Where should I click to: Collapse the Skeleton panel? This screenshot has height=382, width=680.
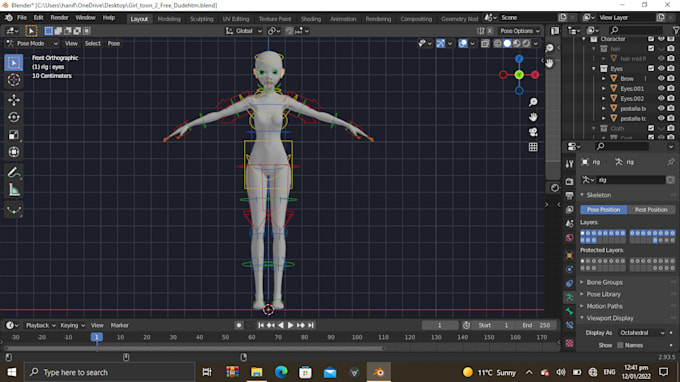(598, 195)
